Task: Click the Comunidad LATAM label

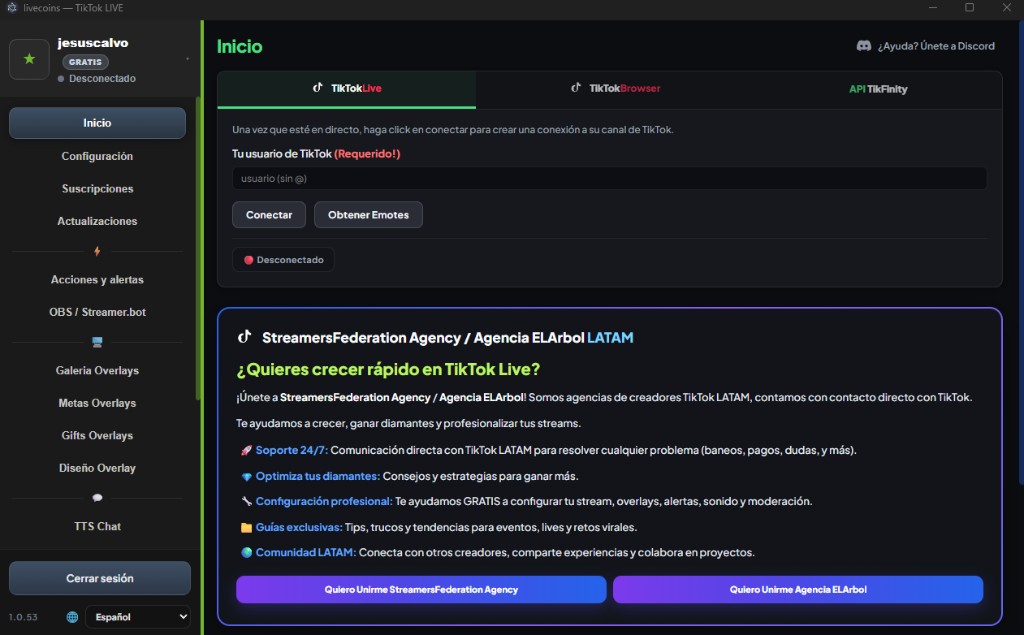Action: [x=306, y=553]
